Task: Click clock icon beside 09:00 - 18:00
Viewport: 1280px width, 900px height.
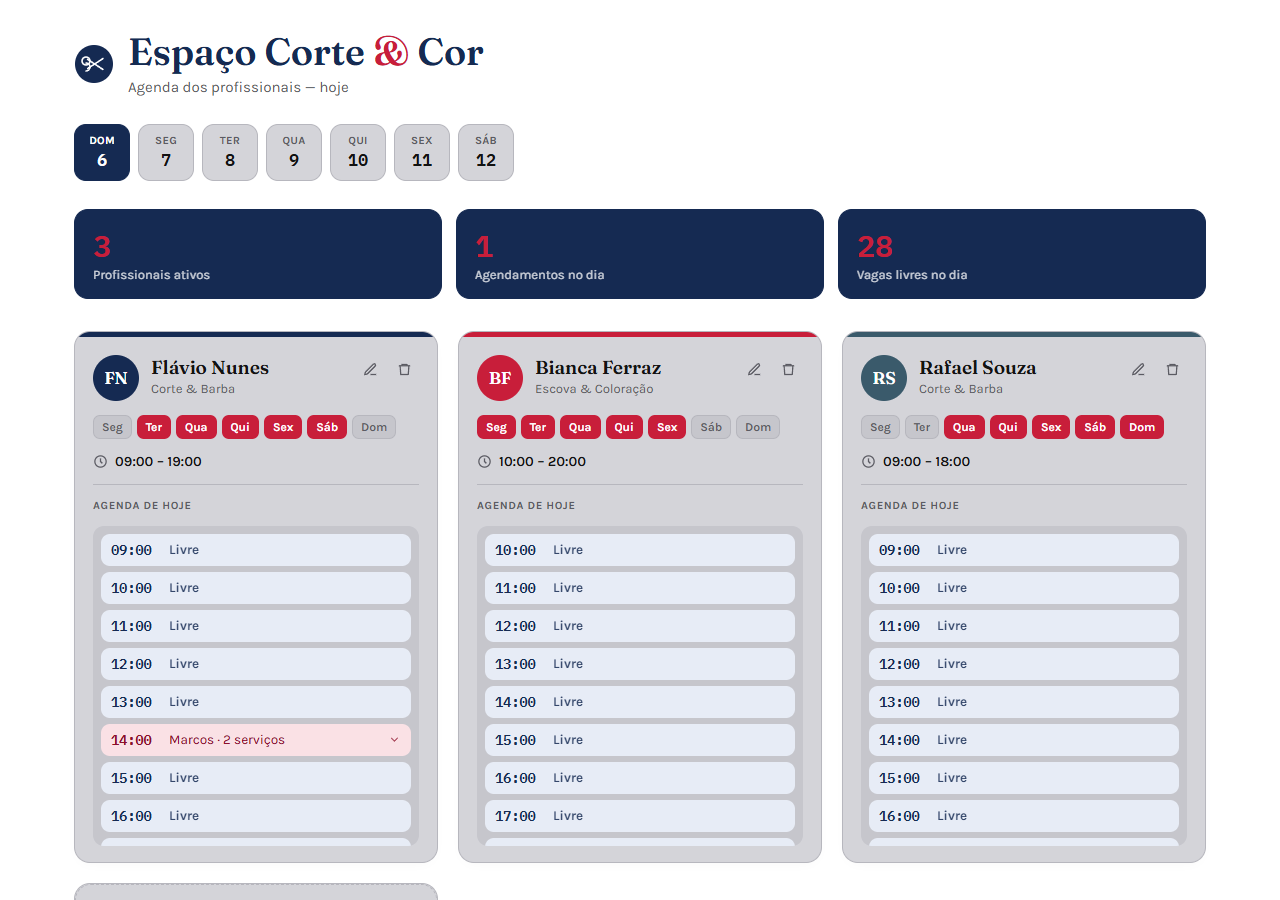Action: [x=868, y=462]
